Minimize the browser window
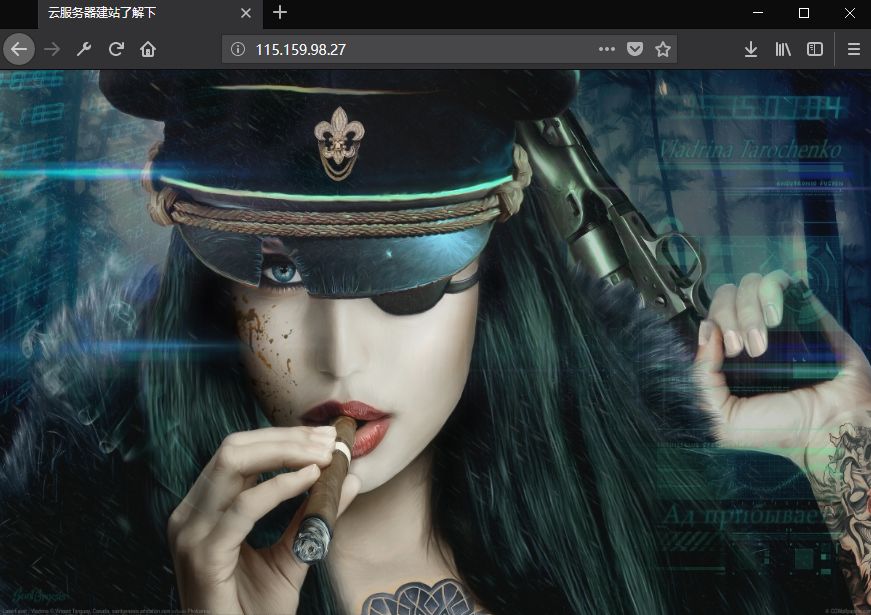The height and width of the screenshot is (615, 871). tap(758, 13)
